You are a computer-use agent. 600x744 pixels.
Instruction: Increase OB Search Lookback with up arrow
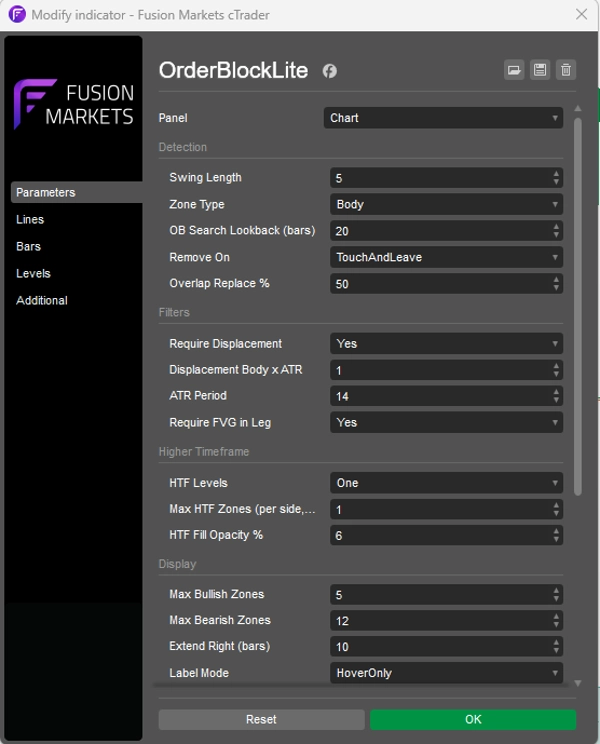coord(556,227)
